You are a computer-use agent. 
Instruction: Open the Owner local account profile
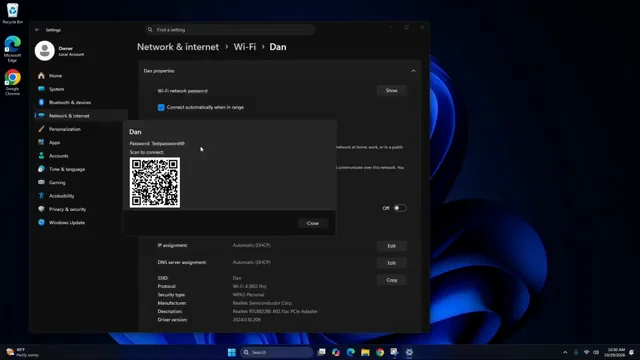tap(60, 51)
